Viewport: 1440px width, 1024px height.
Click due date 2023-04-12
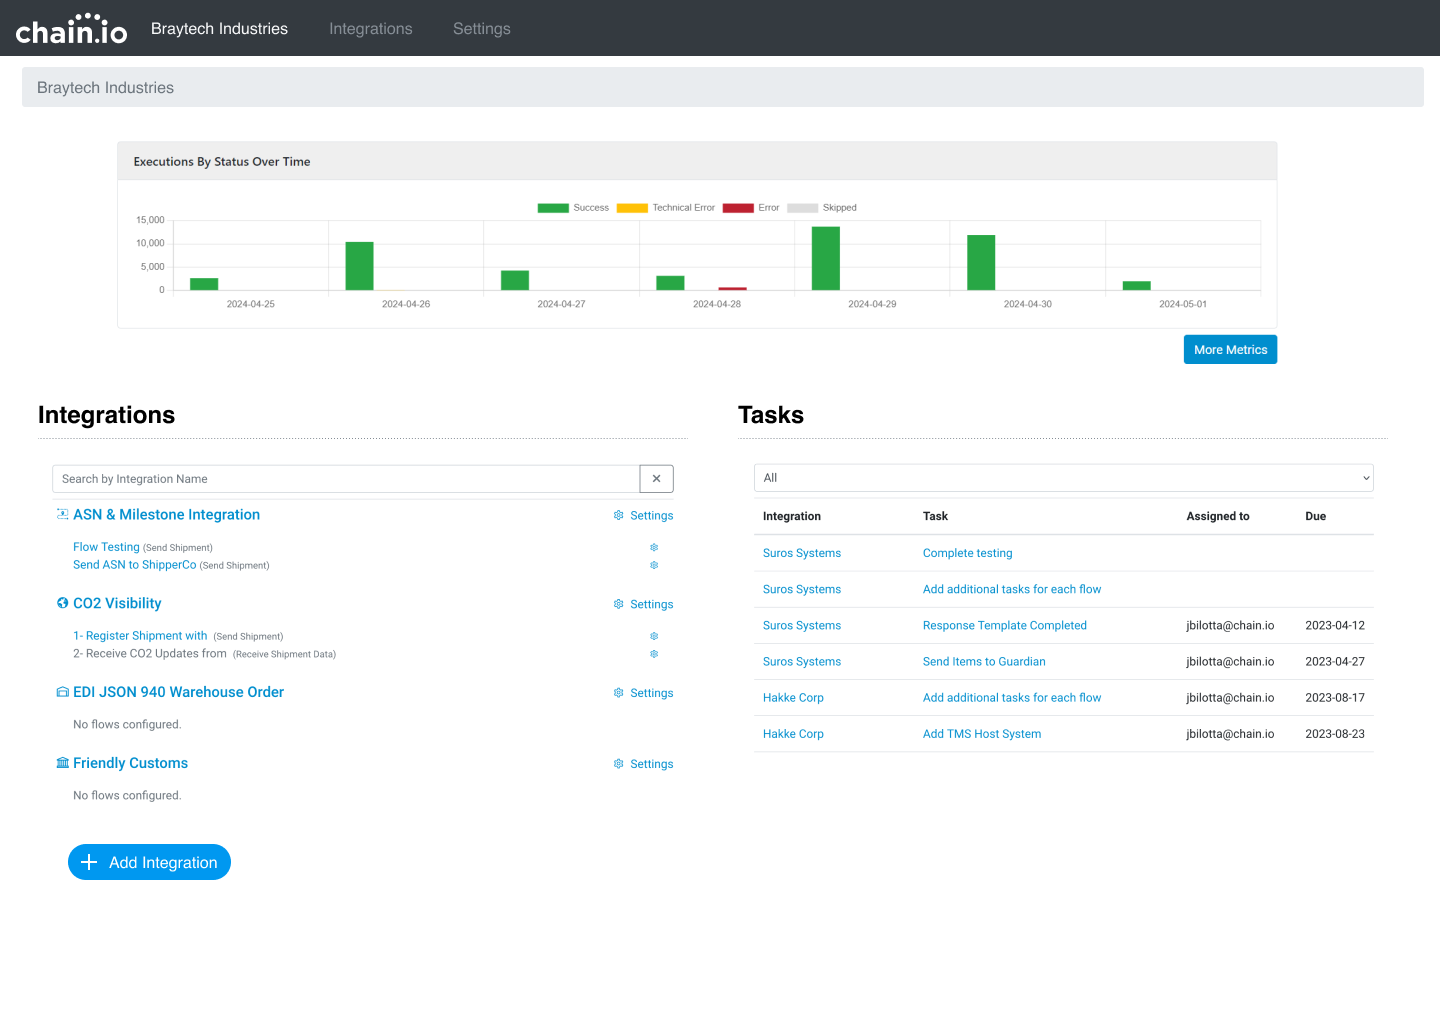(1335, 626)
